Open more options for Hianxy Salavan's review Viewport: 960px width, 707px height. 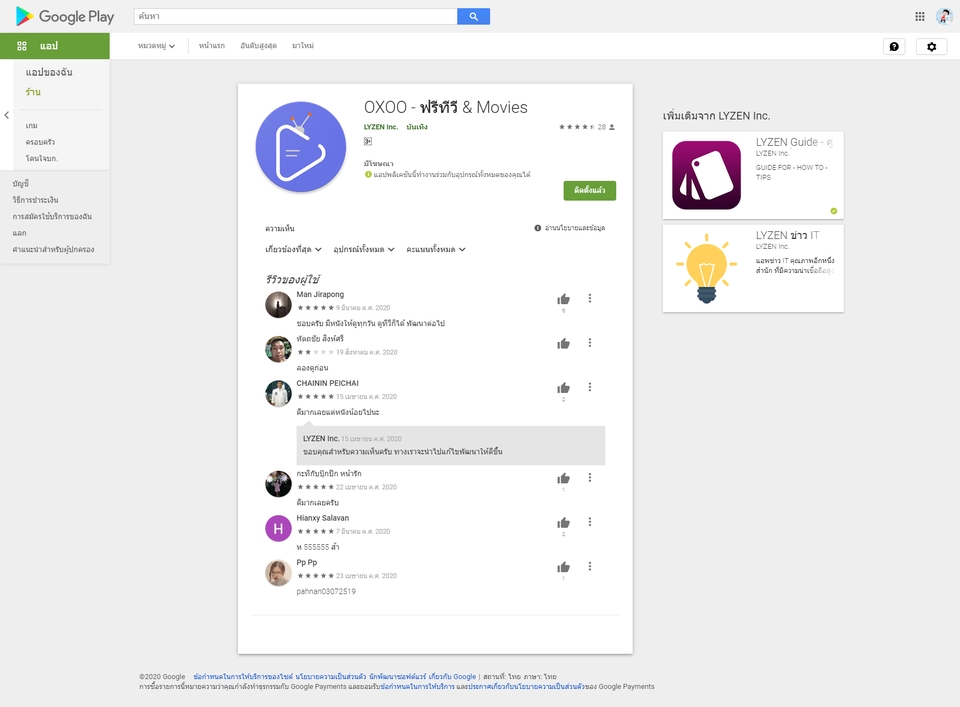point(590,522)
